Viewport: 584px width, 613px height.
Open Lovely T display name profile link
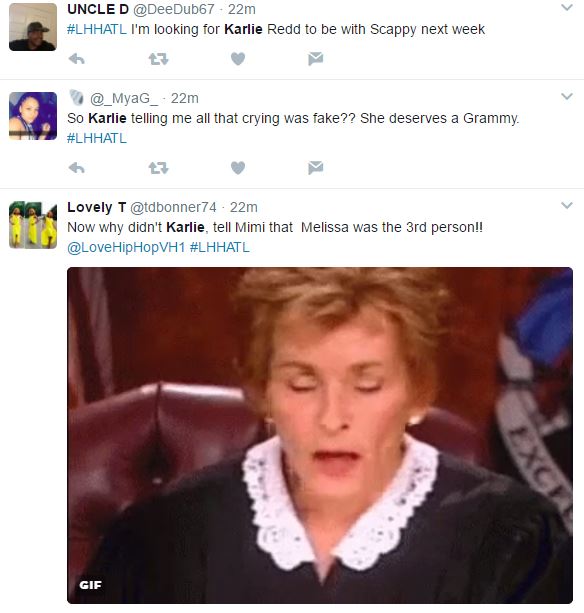pyautogui.click(x=97, y=207)
